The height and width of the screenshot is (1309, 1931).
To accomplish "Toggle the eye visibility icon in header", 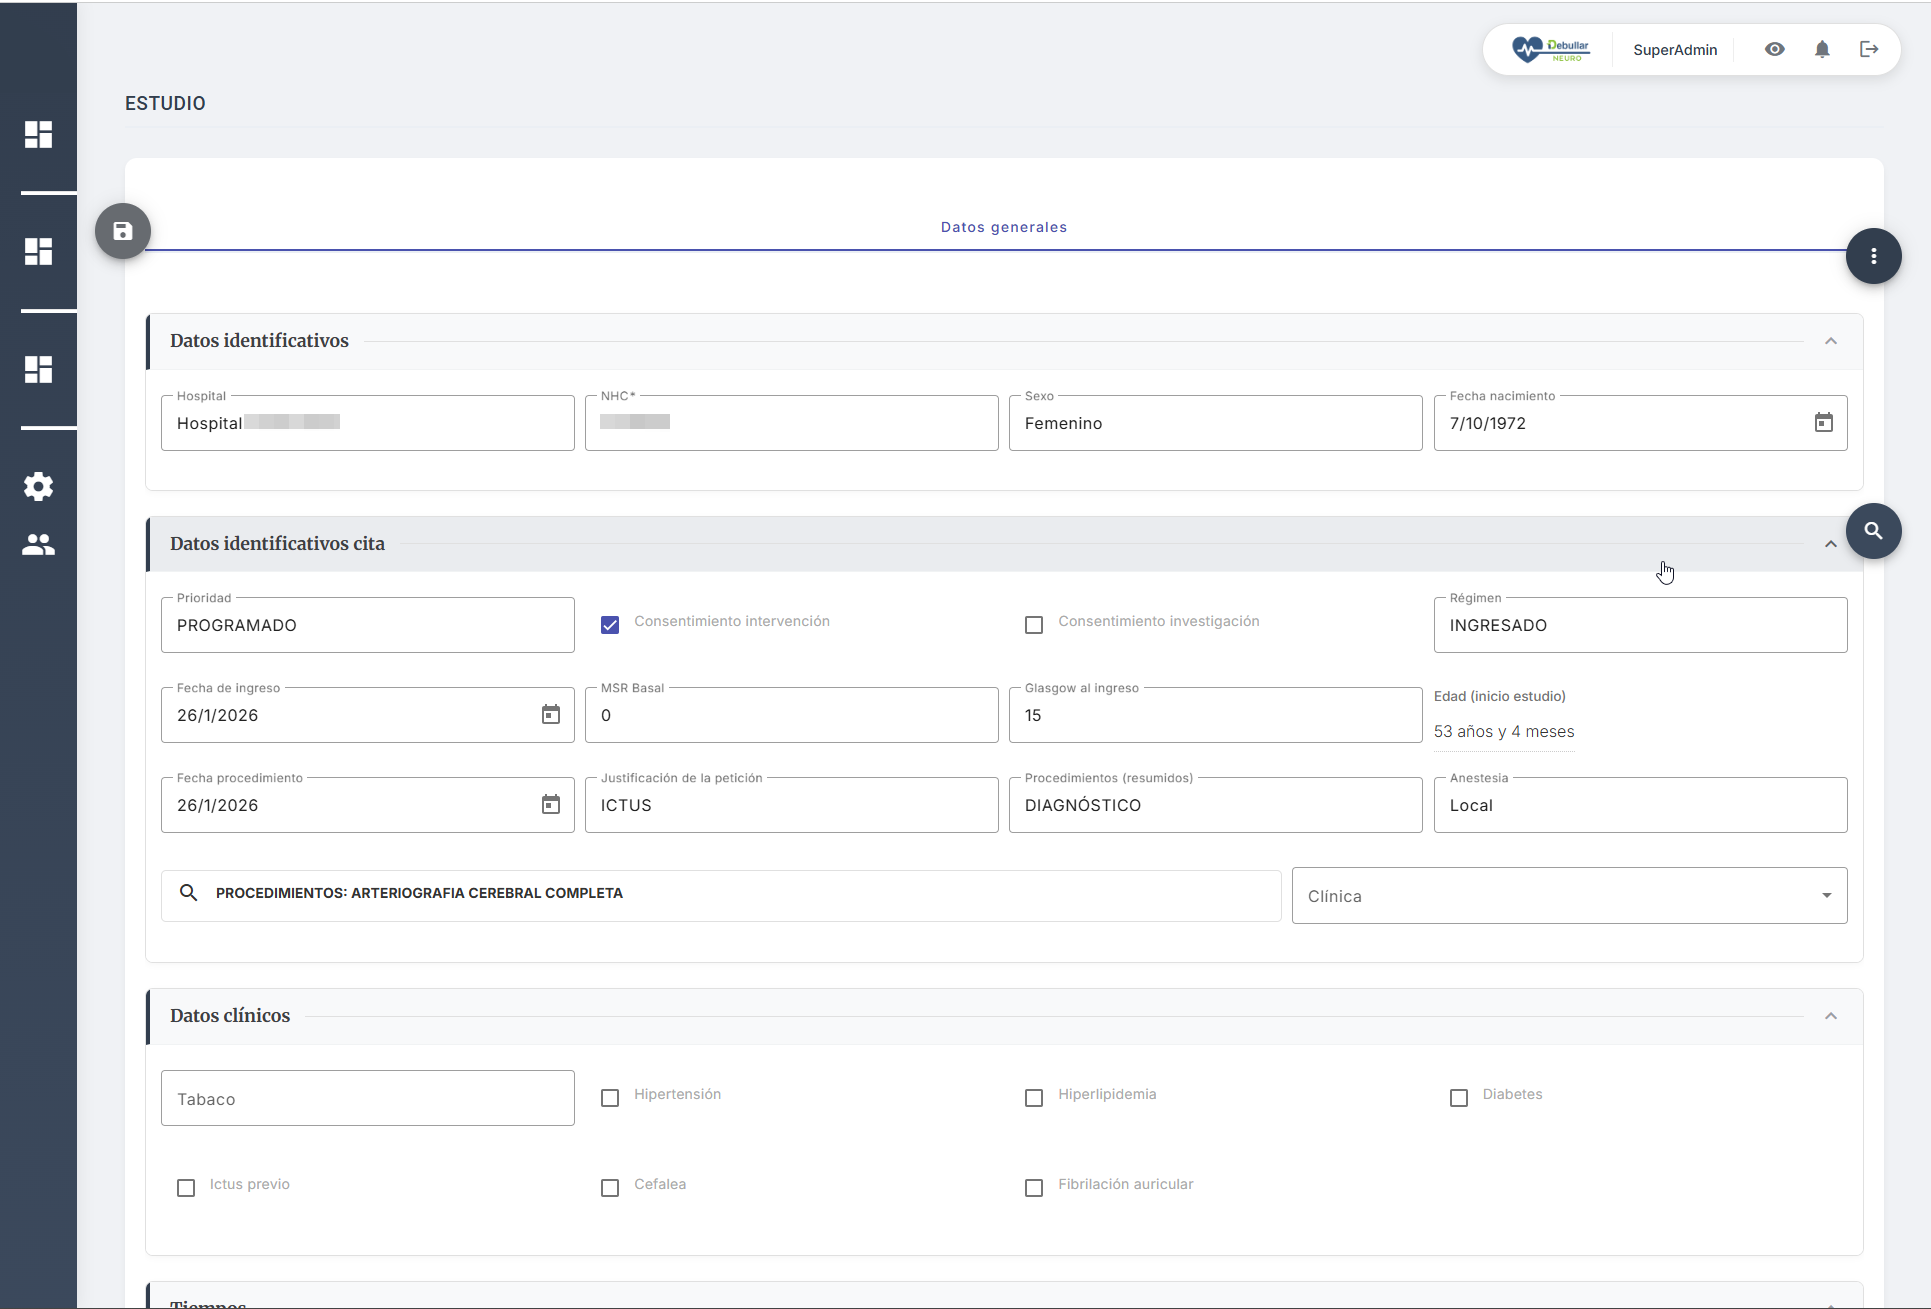I will [x=1774, y=49].
